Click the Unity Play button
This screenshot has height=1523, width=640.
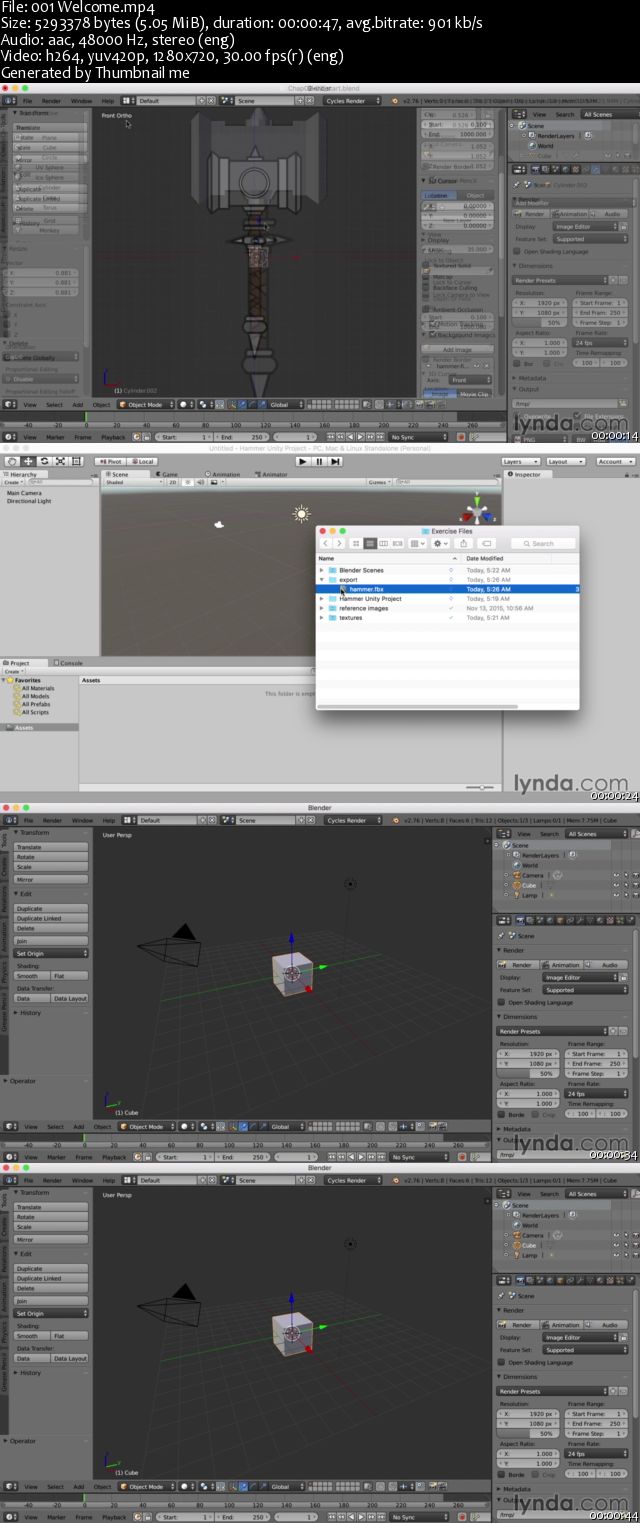303,461
